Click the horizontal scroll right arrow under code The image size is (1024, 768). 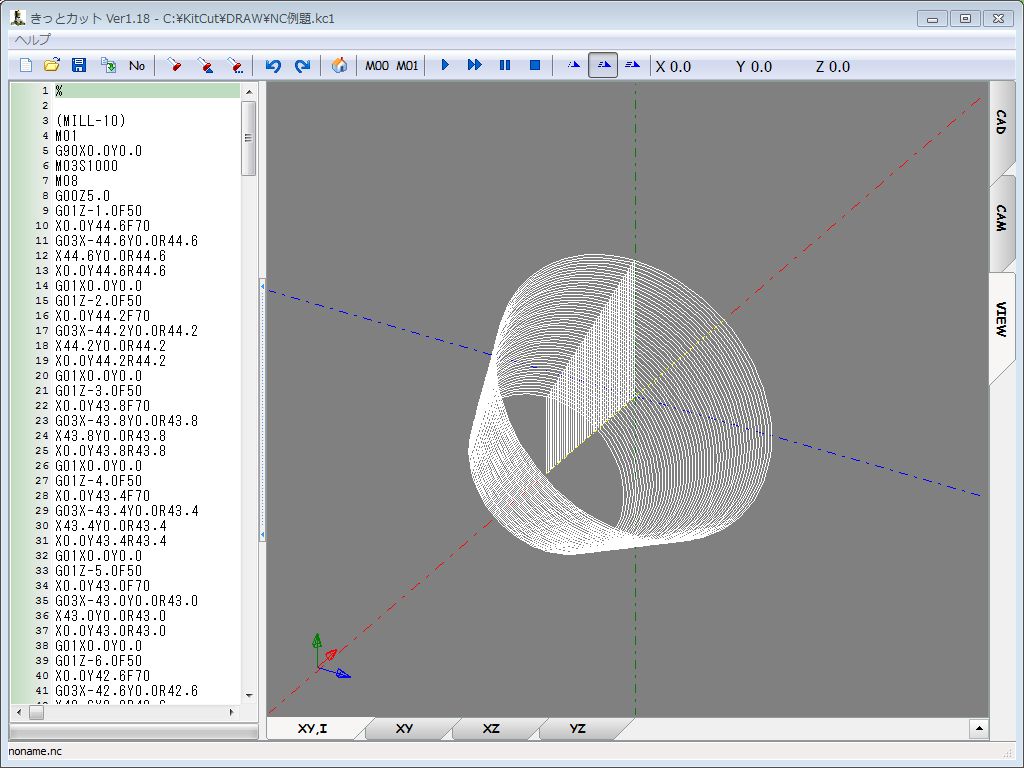point(231,712)
